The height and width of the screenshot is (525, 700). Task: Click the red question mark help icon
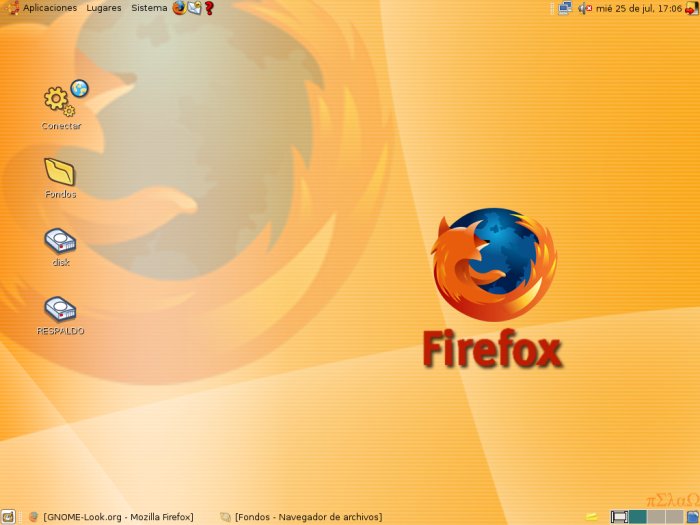point(209,8)
